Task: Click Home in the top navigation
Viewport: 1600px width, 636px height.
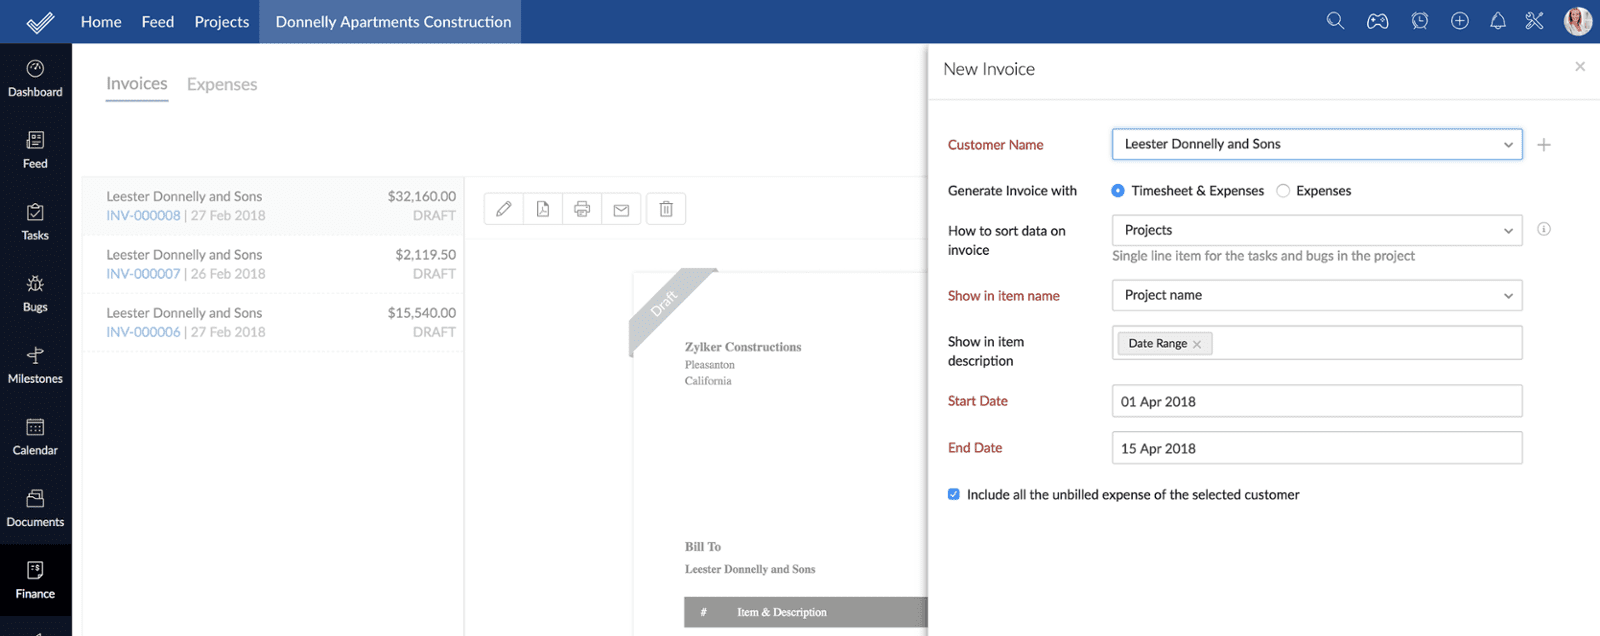Action: (x=101, y=21)
